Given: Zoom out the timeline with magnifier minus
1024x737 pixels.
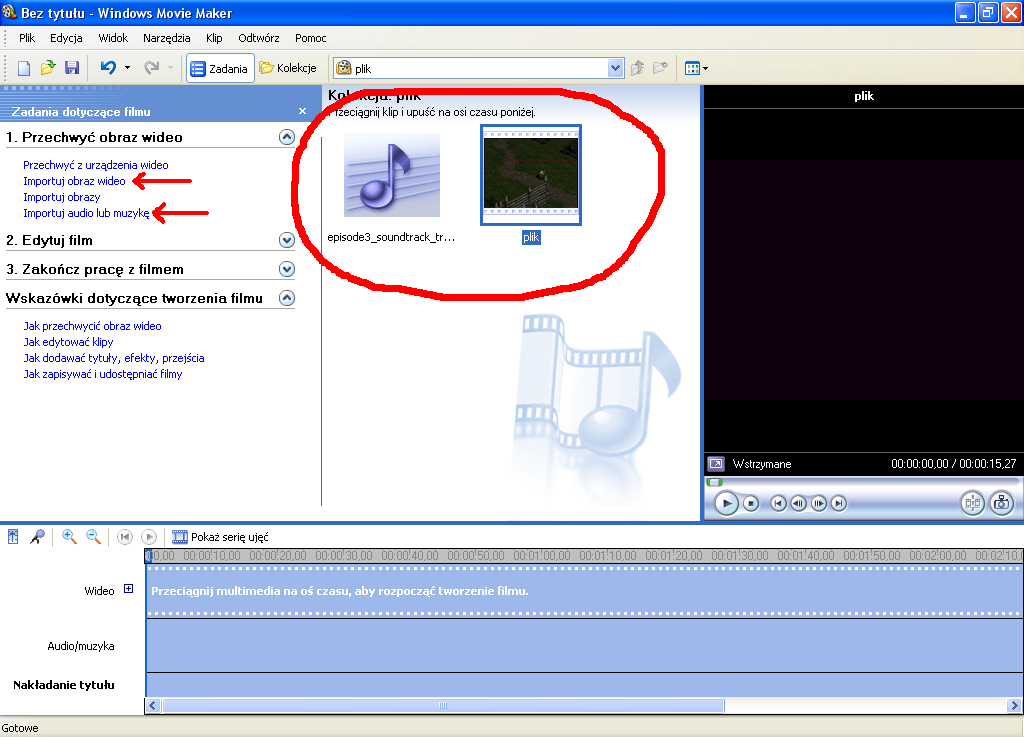Looking at the screenshot, I should pyautogui.click(x=93, y=537).
